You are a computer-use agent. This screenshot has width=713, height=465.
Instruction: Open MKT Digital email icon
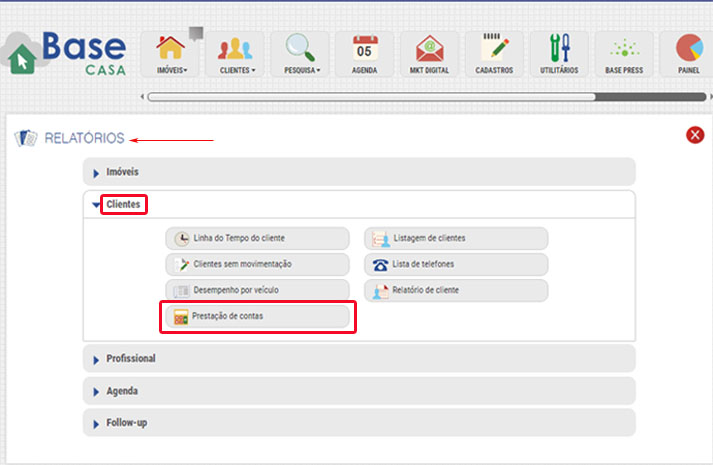coord(430,54)
